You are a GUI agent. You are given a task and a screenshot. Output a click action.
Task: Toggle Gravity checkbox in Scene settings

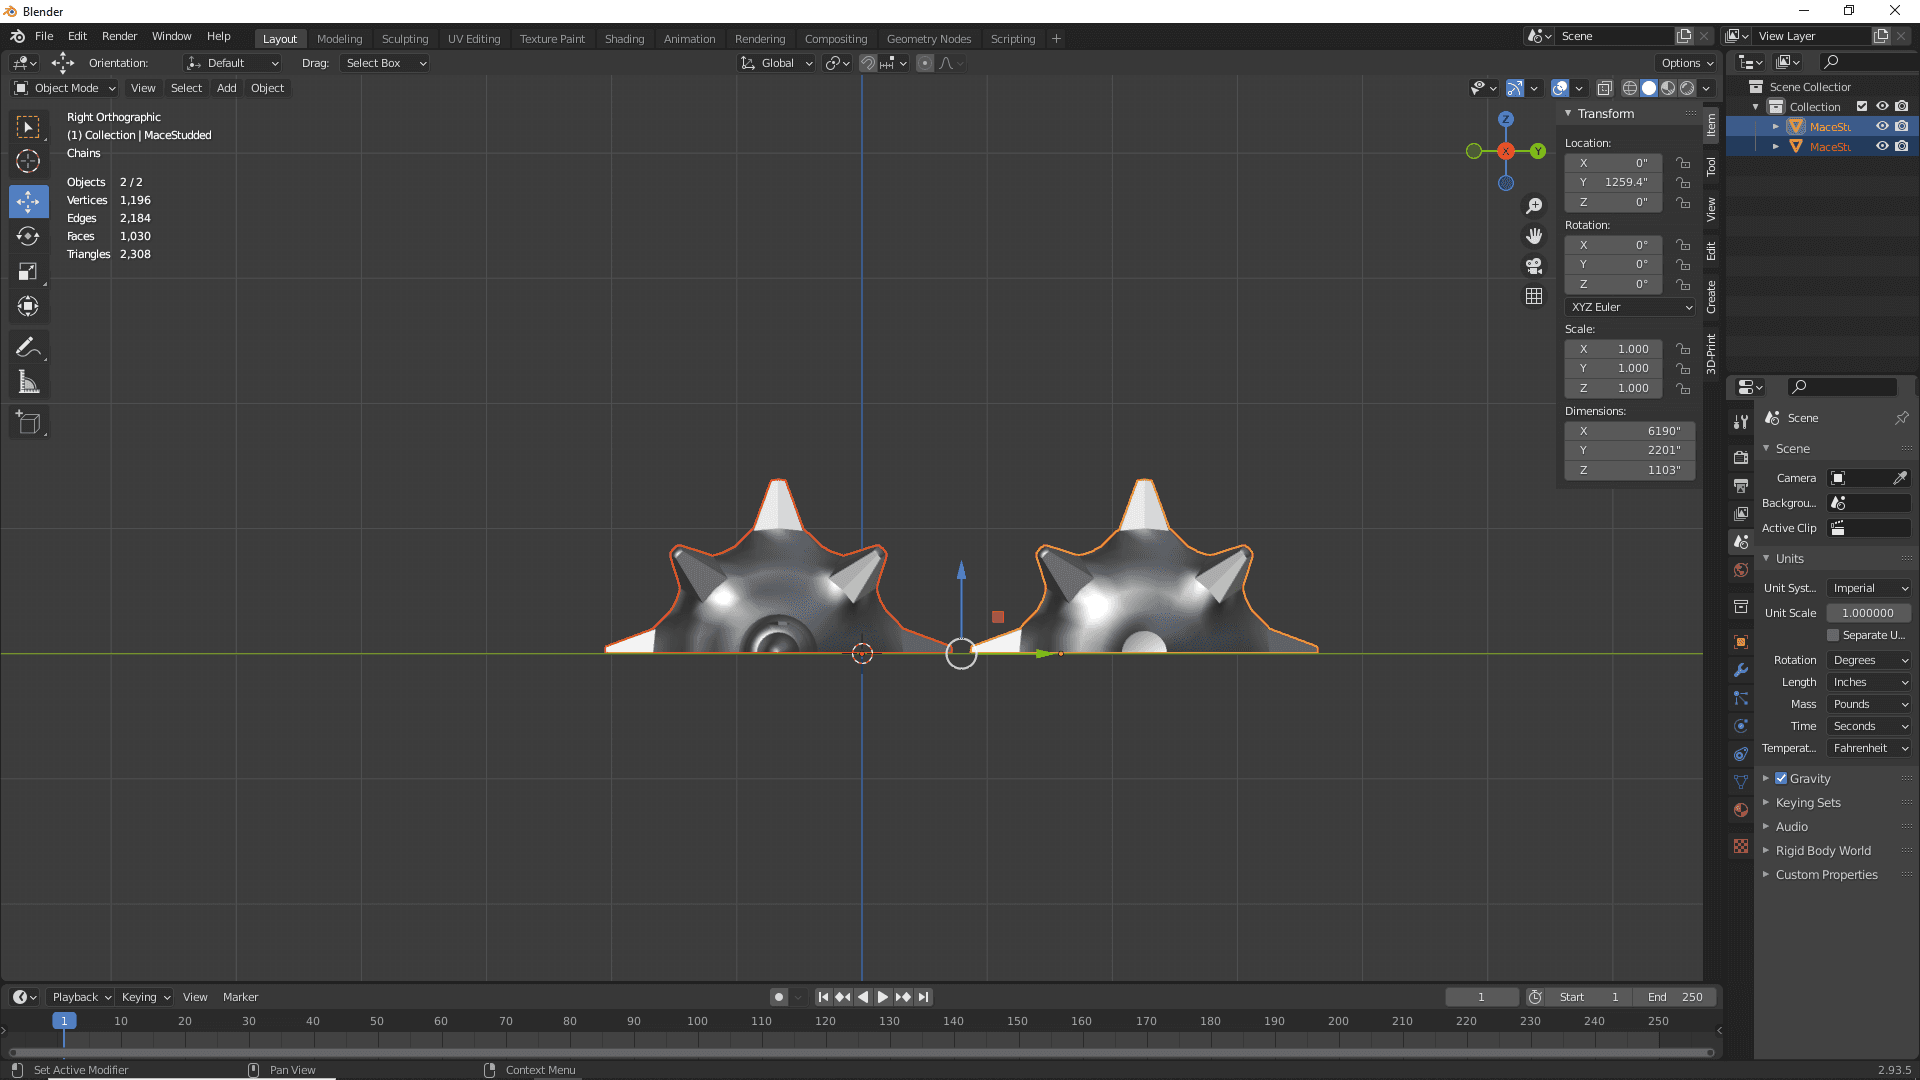coord(1780,778)
